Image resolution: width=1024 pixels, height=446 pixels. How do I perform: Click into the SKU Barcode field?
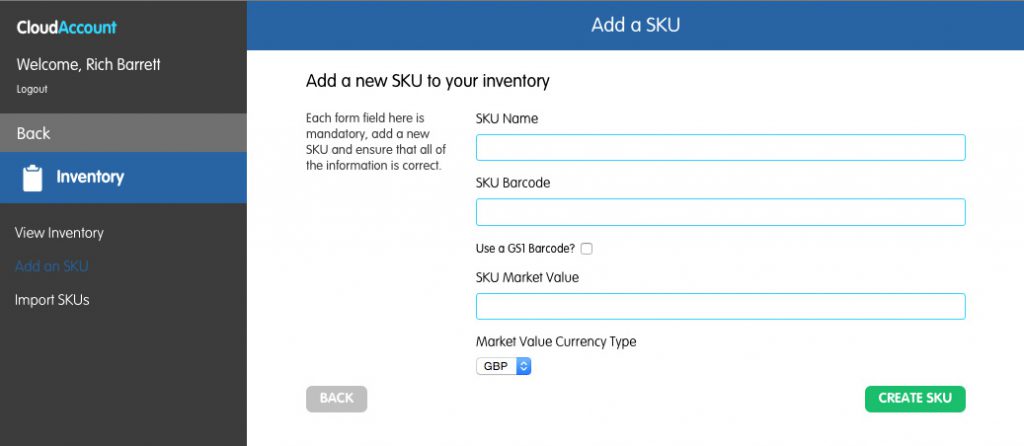click(x=720, y=212)
